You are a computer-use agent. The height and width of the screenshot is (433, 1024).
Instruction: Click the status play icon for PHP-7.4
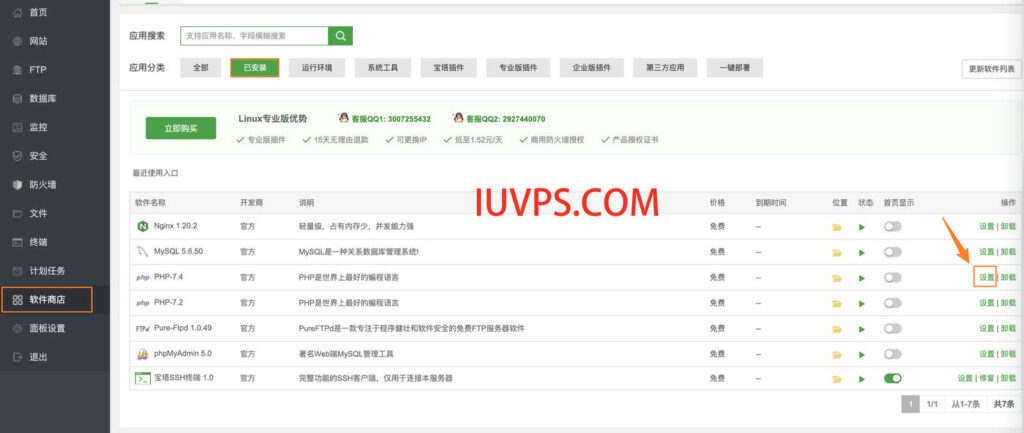click(862, 278)
